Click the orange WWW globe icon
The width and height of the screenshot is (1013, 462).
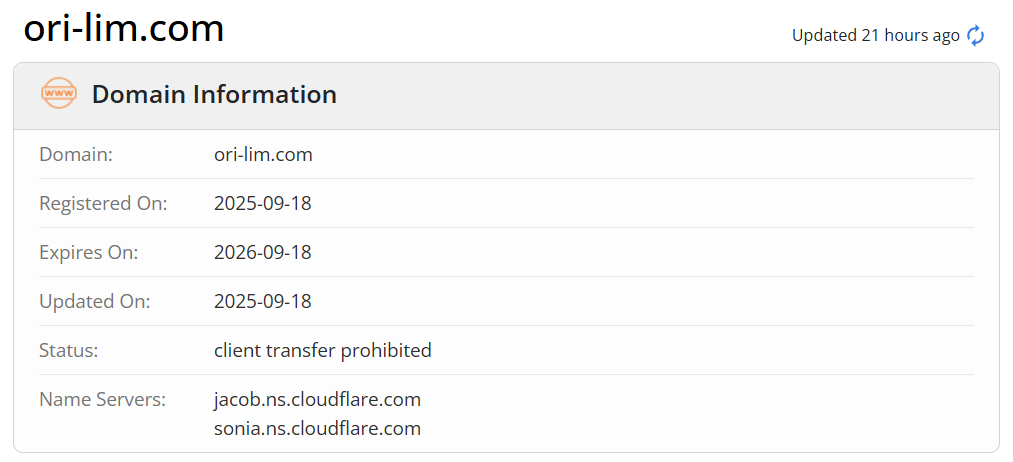[x=59, y=94]
